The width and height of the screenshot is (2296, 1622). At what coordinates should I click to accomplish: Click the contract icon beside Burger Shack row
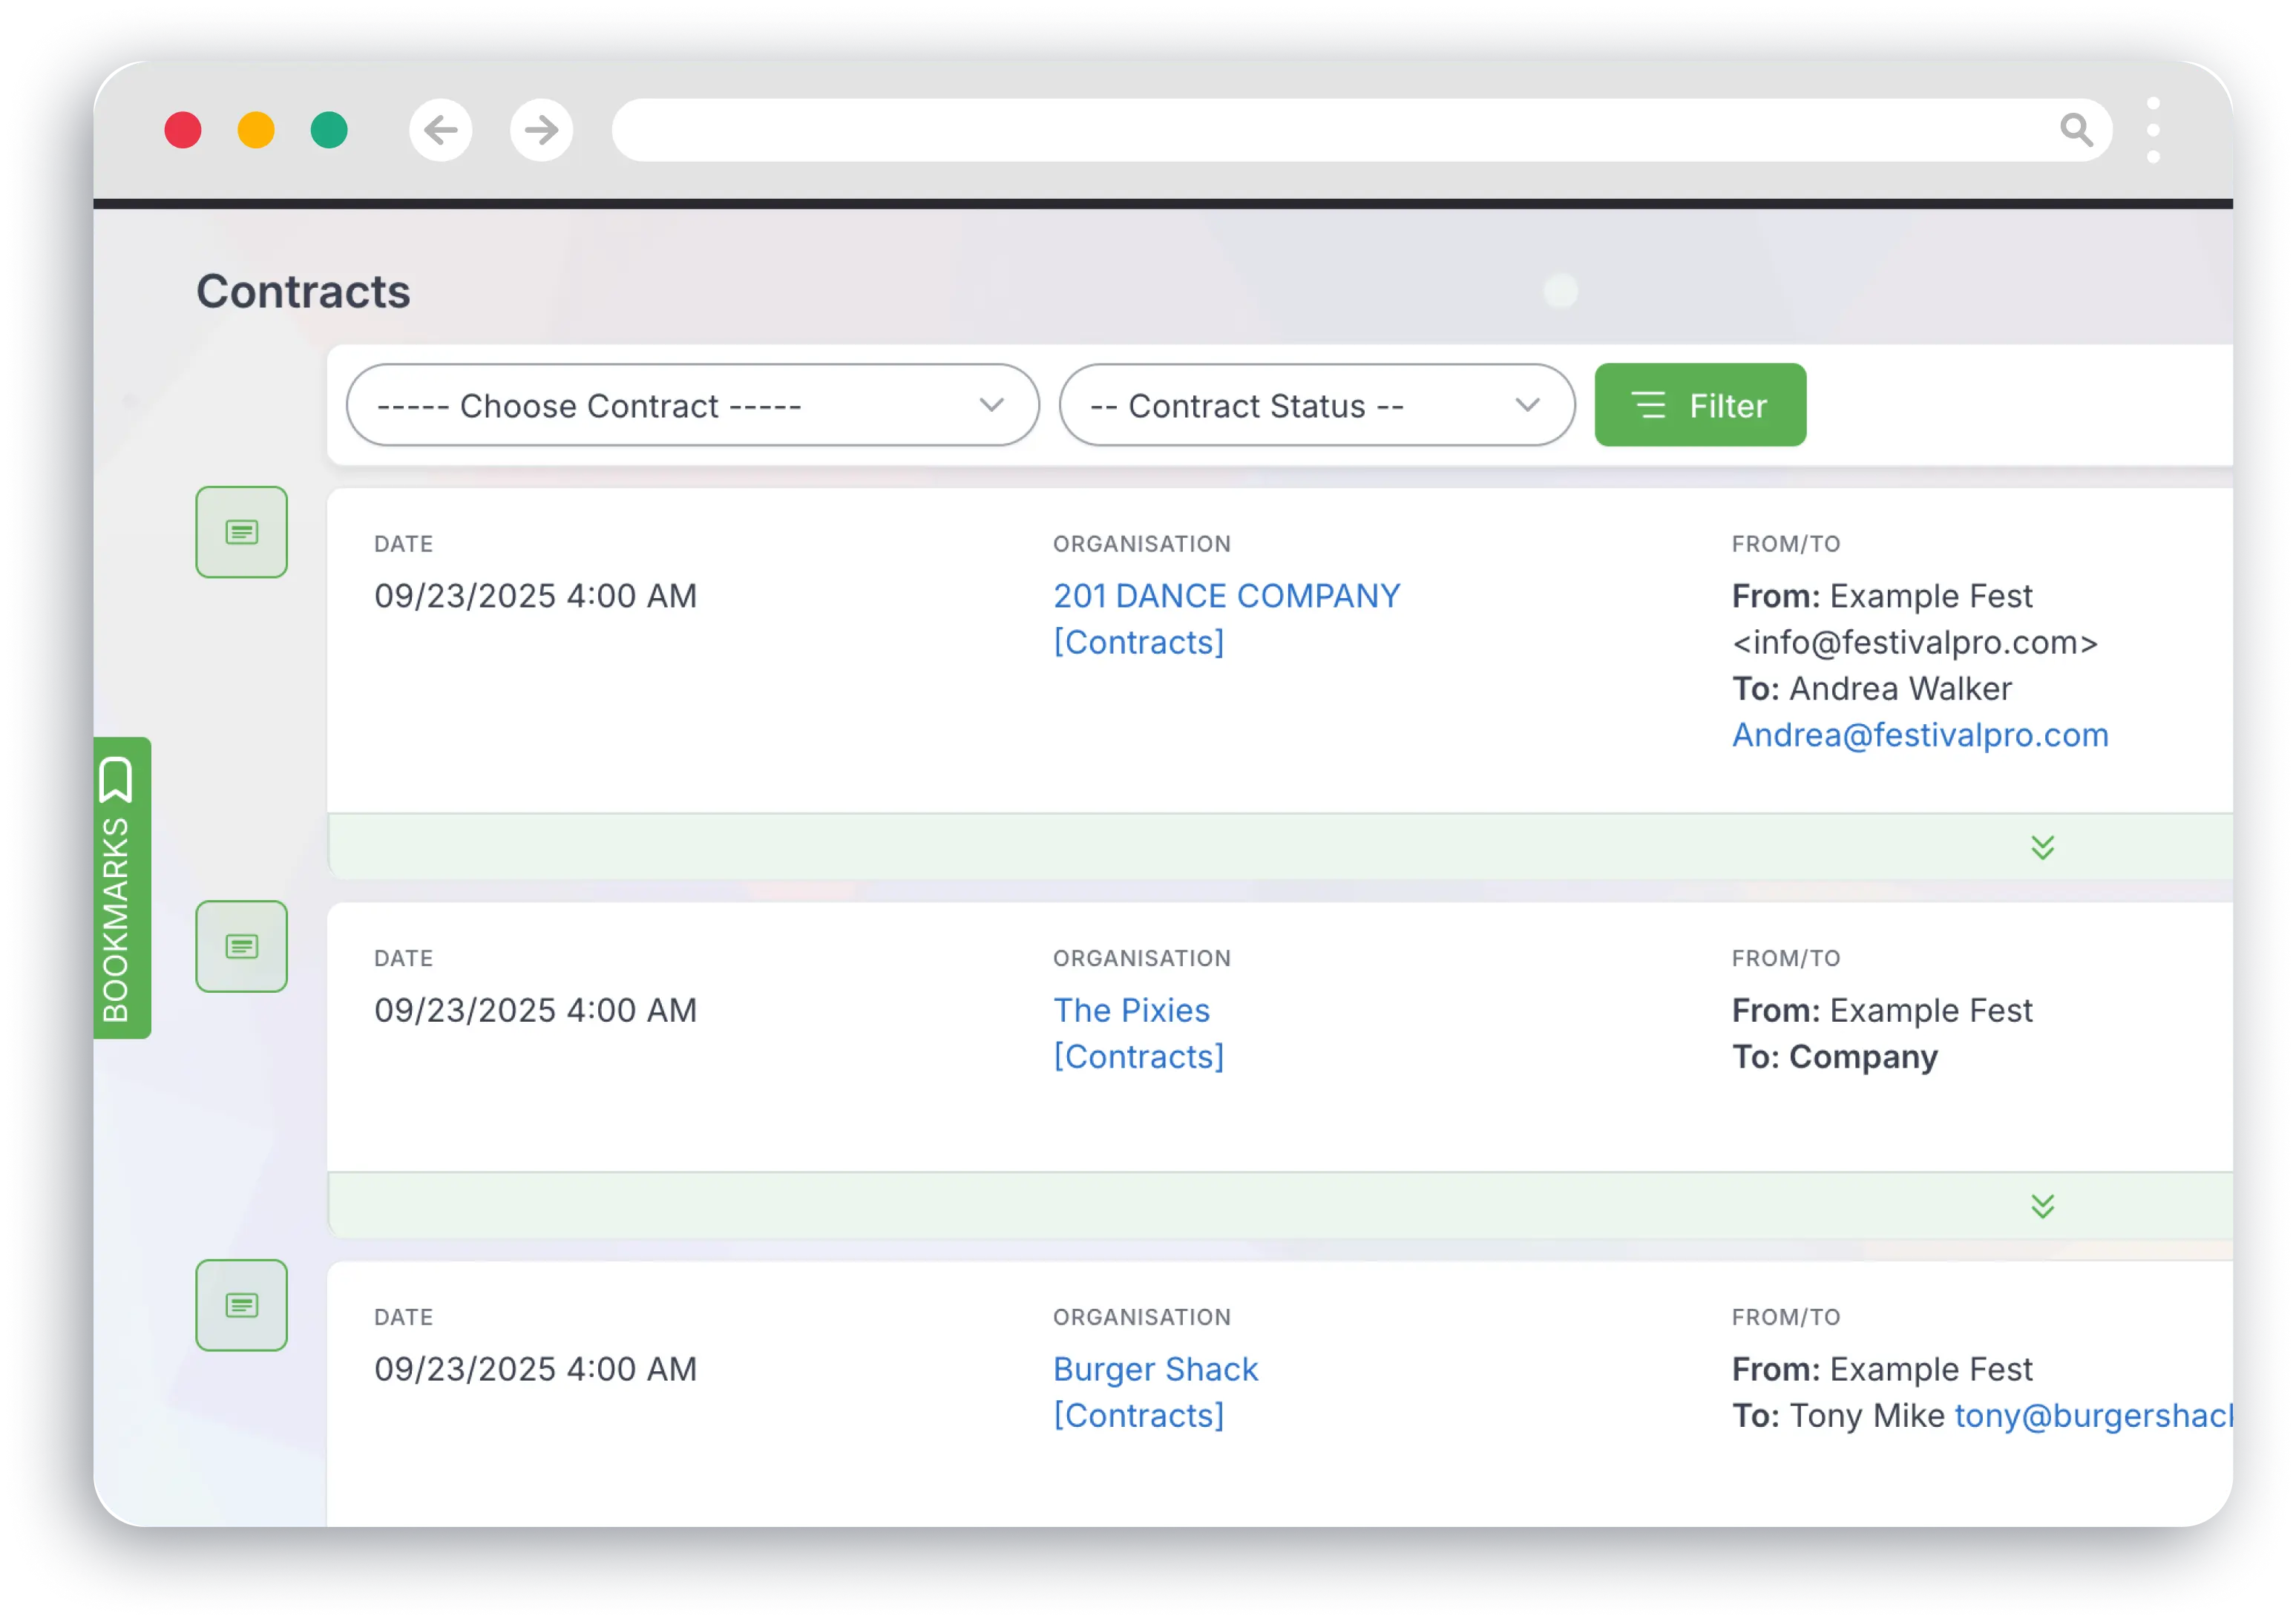[x=241, y=1305]
